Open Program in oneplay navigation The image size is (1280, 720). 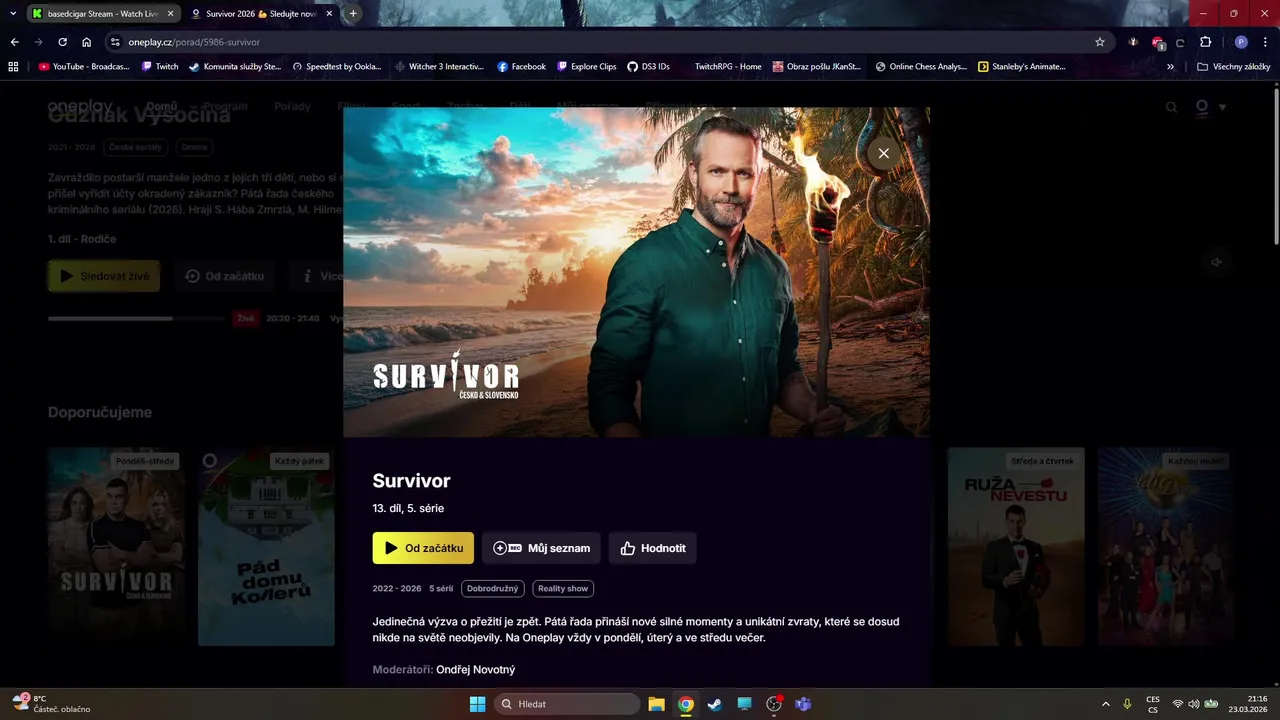pyautogui.click(x=225, y=106)
